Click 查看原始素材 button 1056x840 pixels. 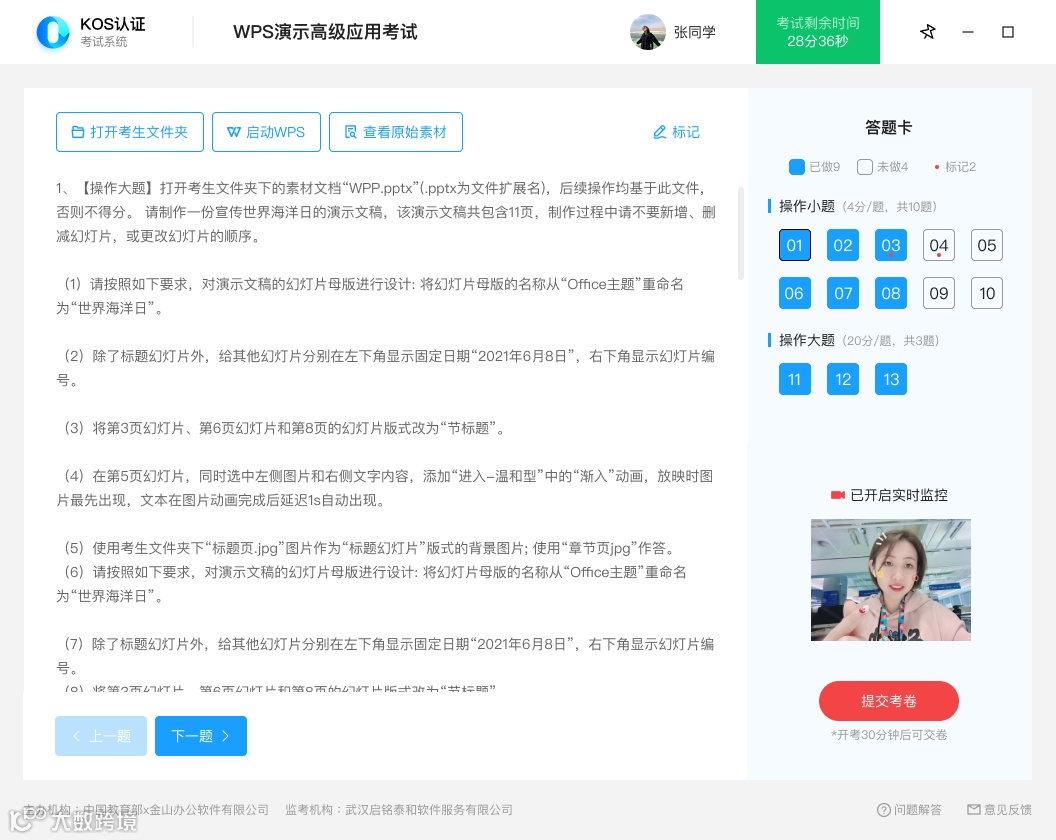(x=396, y=132)
